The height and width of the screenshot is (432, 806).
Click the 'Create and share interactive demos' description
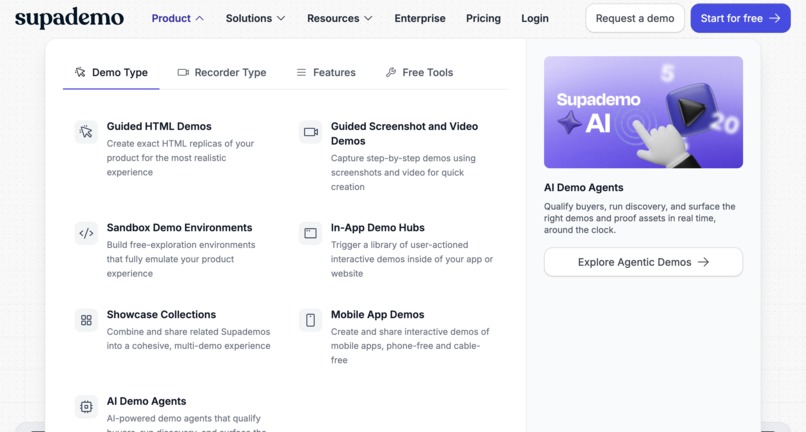[410, 346]
